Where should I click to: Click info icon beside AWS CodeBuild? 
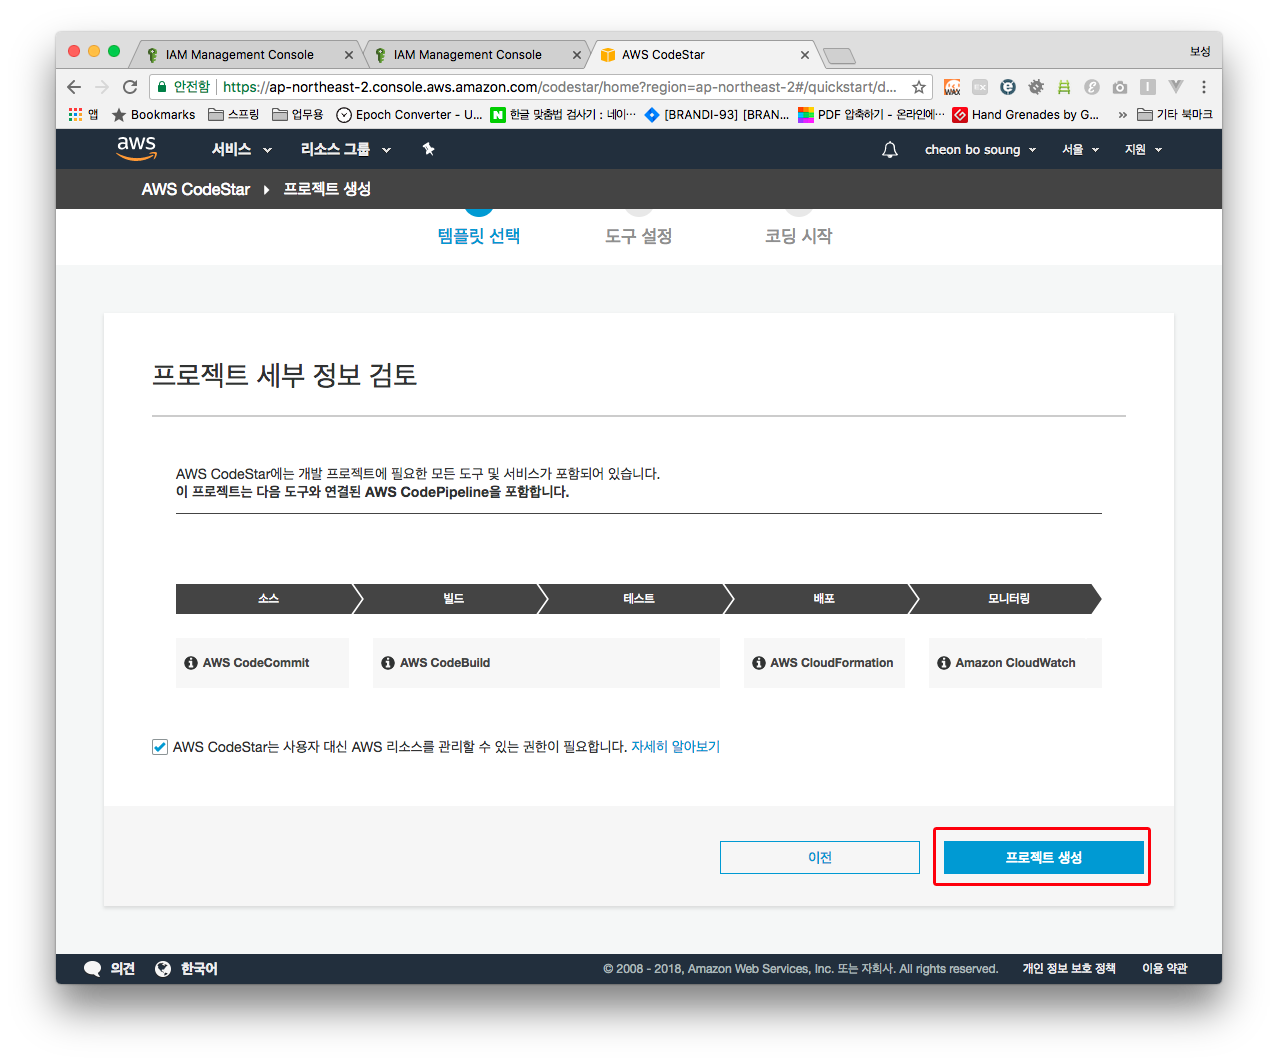388,663
